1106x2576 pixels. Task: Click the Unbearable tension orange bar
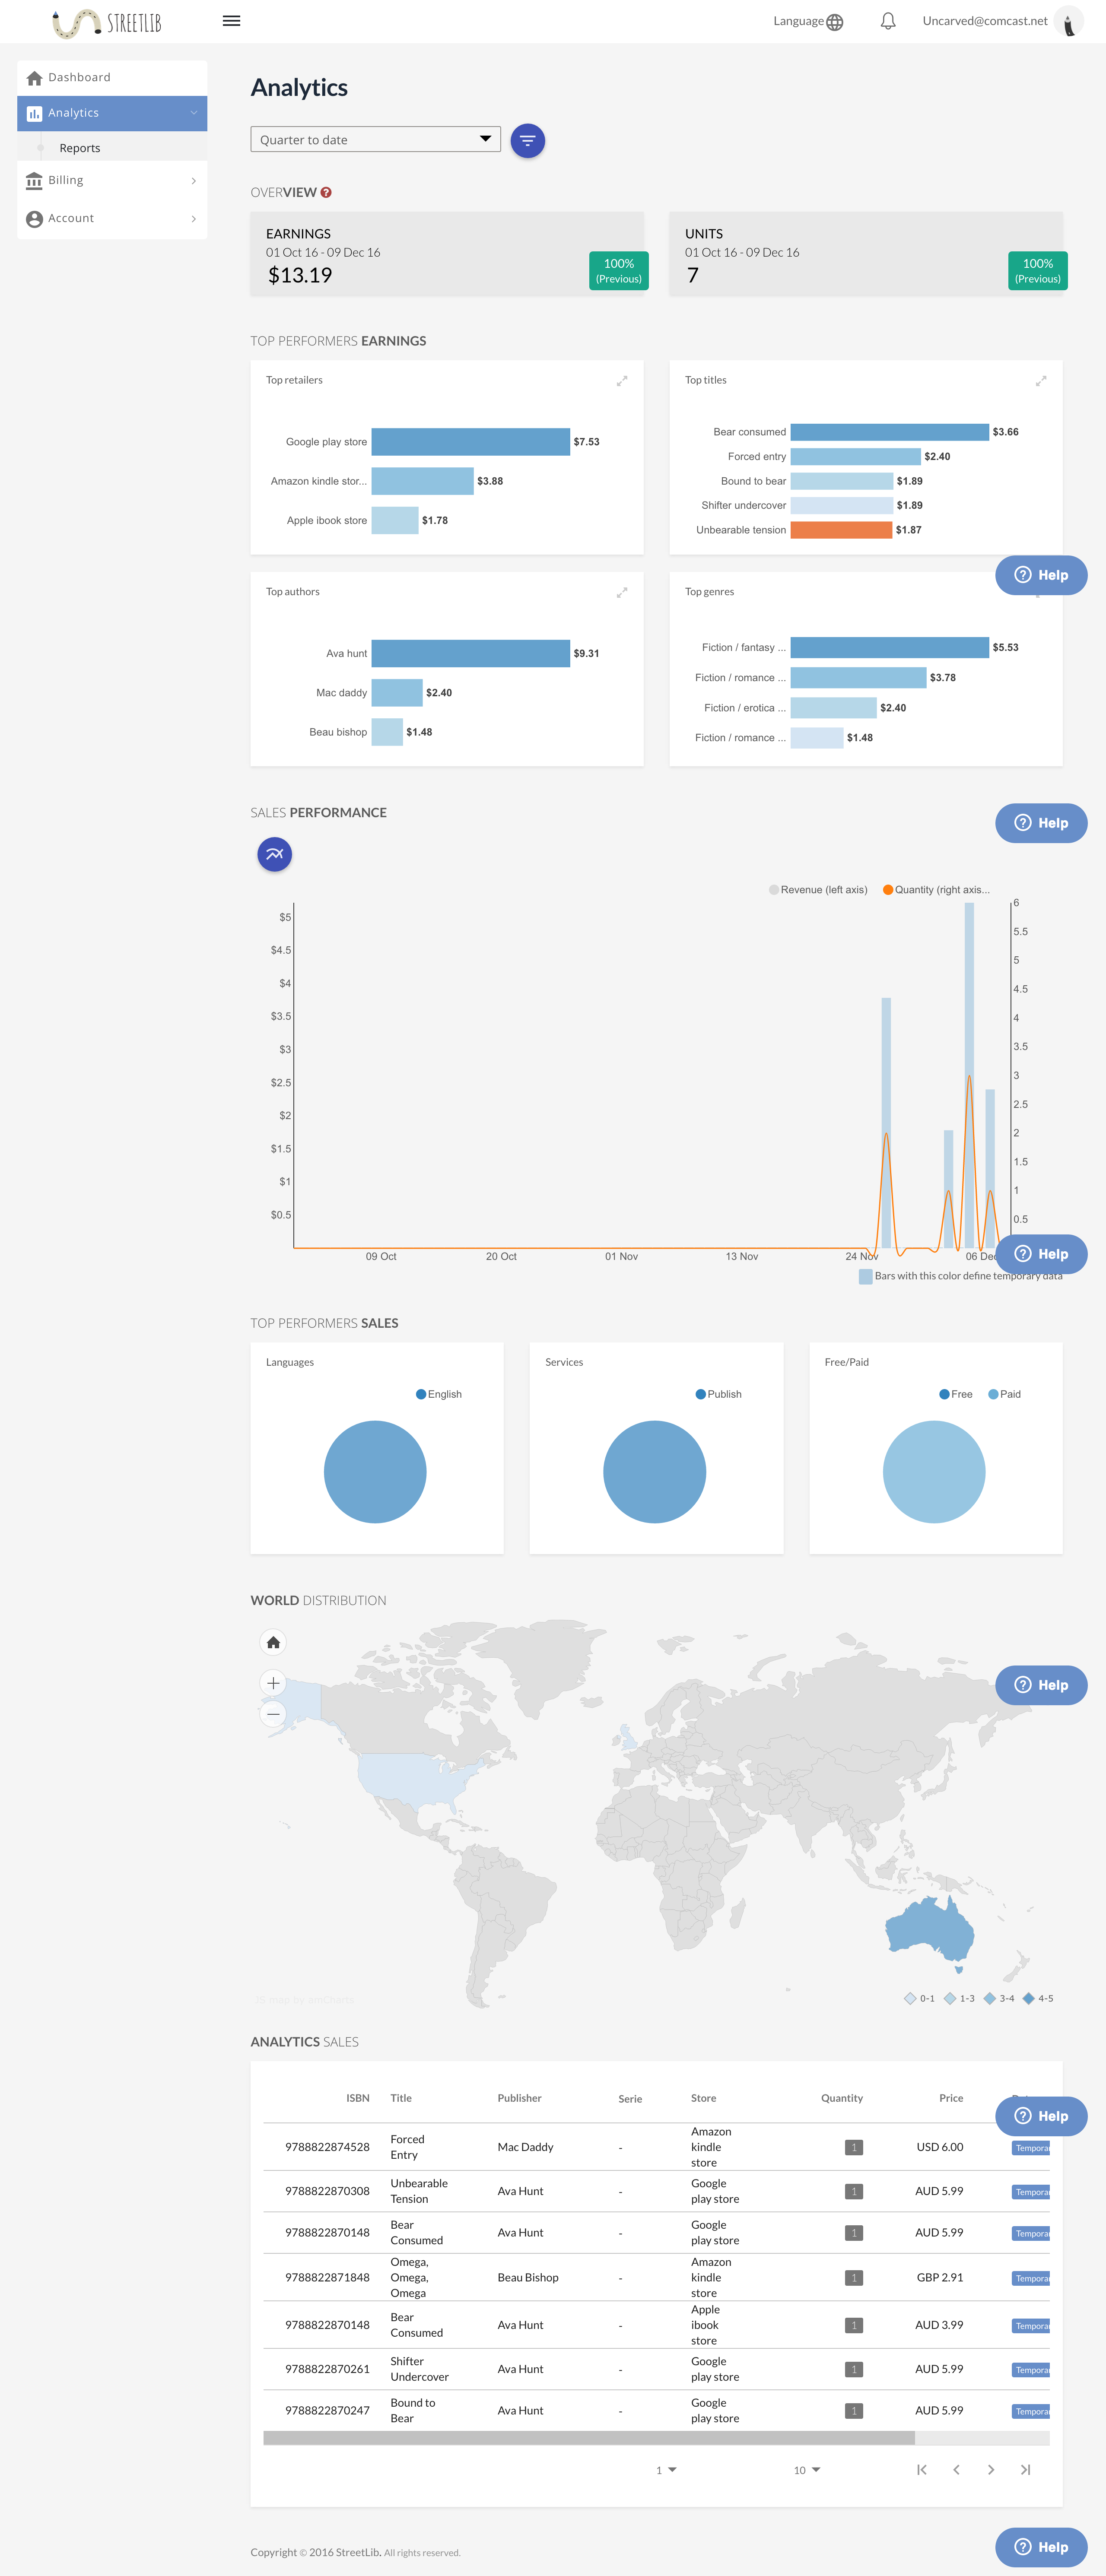point(841,530)
